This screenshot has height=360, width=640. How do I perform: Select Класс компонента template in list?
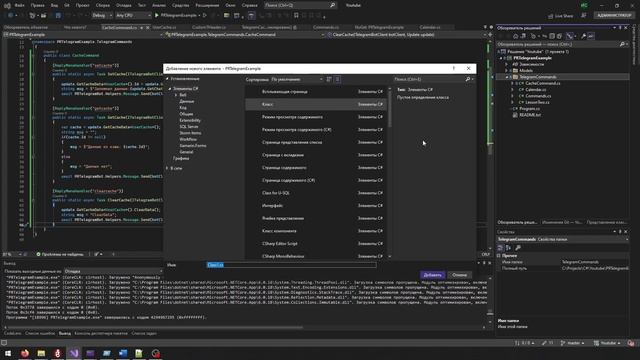point(316,231)
